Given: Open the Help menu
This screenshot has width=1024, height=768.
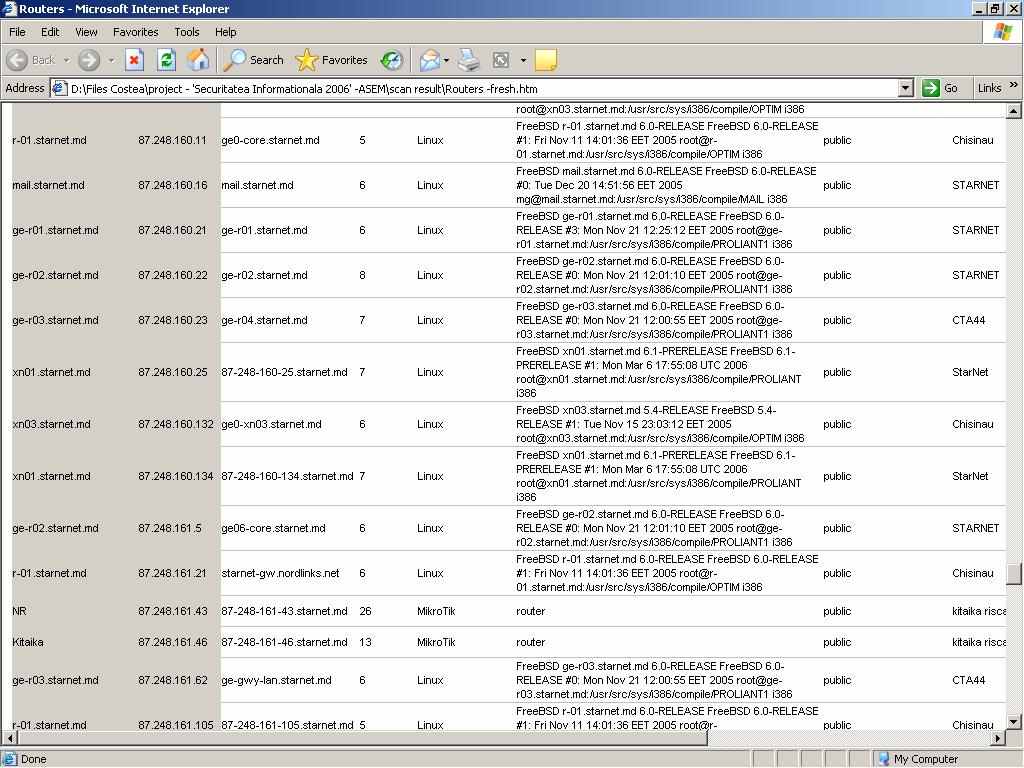Looking at the screenshot, I should pos(226,32).
